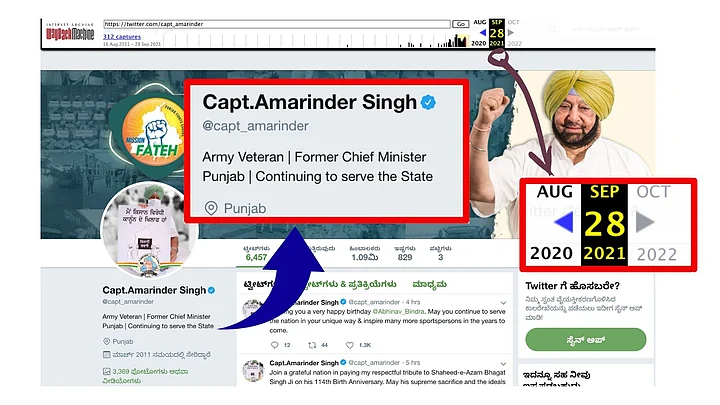Screen dimensions: 720x405
Task: Select tweets and replies tab
Action: click(349, 284)
